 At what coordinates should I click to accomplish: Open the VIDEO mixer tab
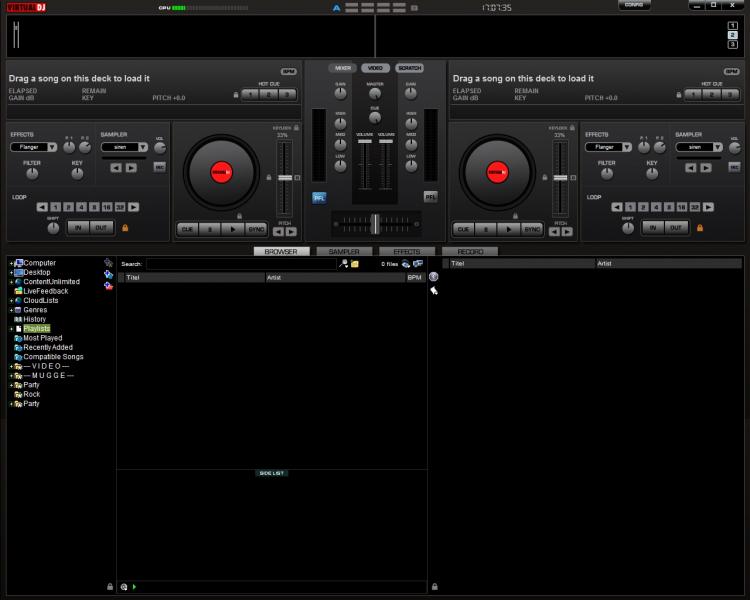click(374, 68)
